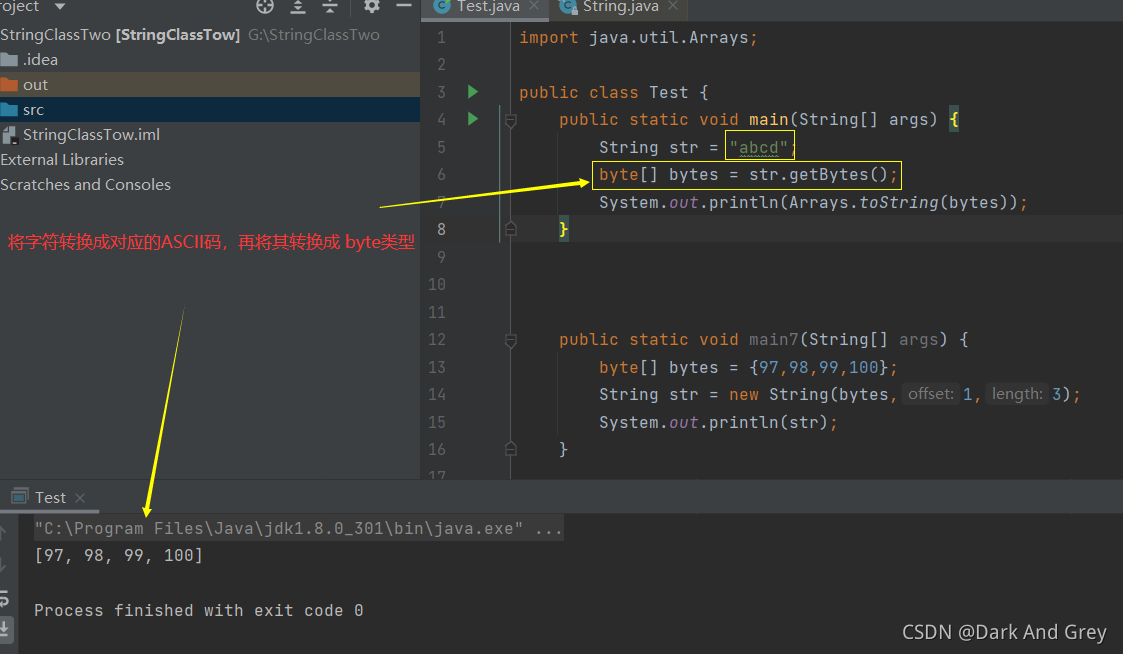Click line number 8 in gutter
Viewport: 1123px width, 654px height.
pyautogui.click(x=441, y=229)
